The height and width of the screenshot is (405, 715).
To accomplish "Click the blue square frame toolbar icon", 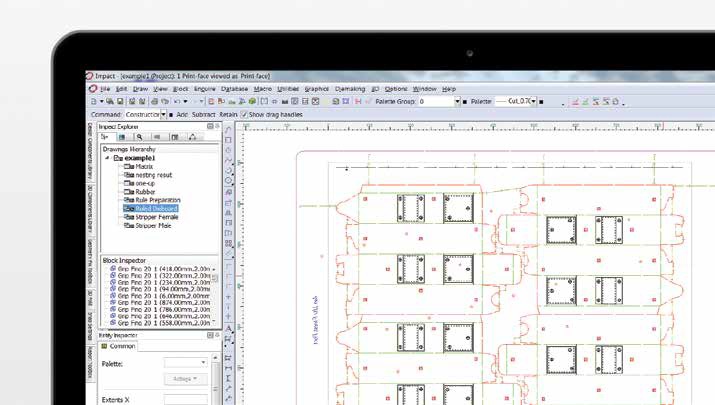I will click(346, 101).
